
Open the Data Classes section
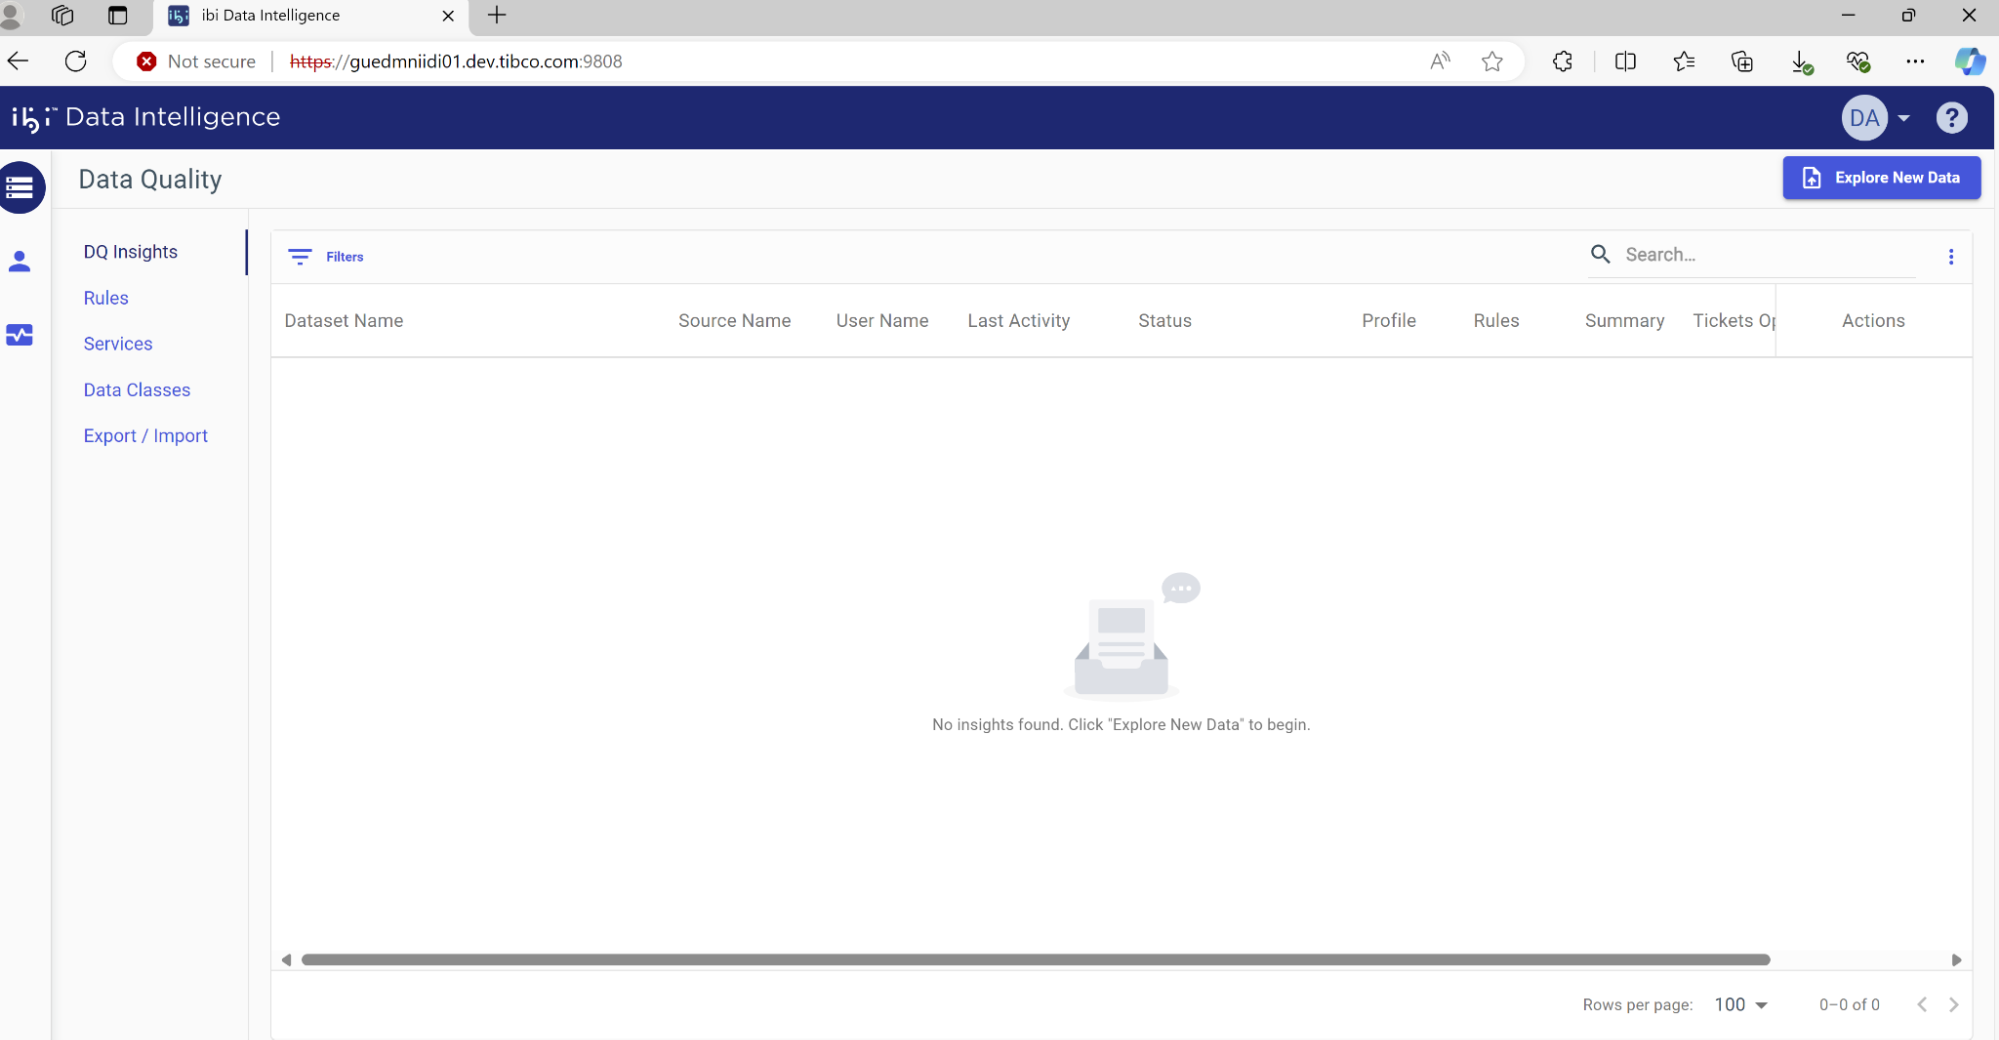coord(137,390)
